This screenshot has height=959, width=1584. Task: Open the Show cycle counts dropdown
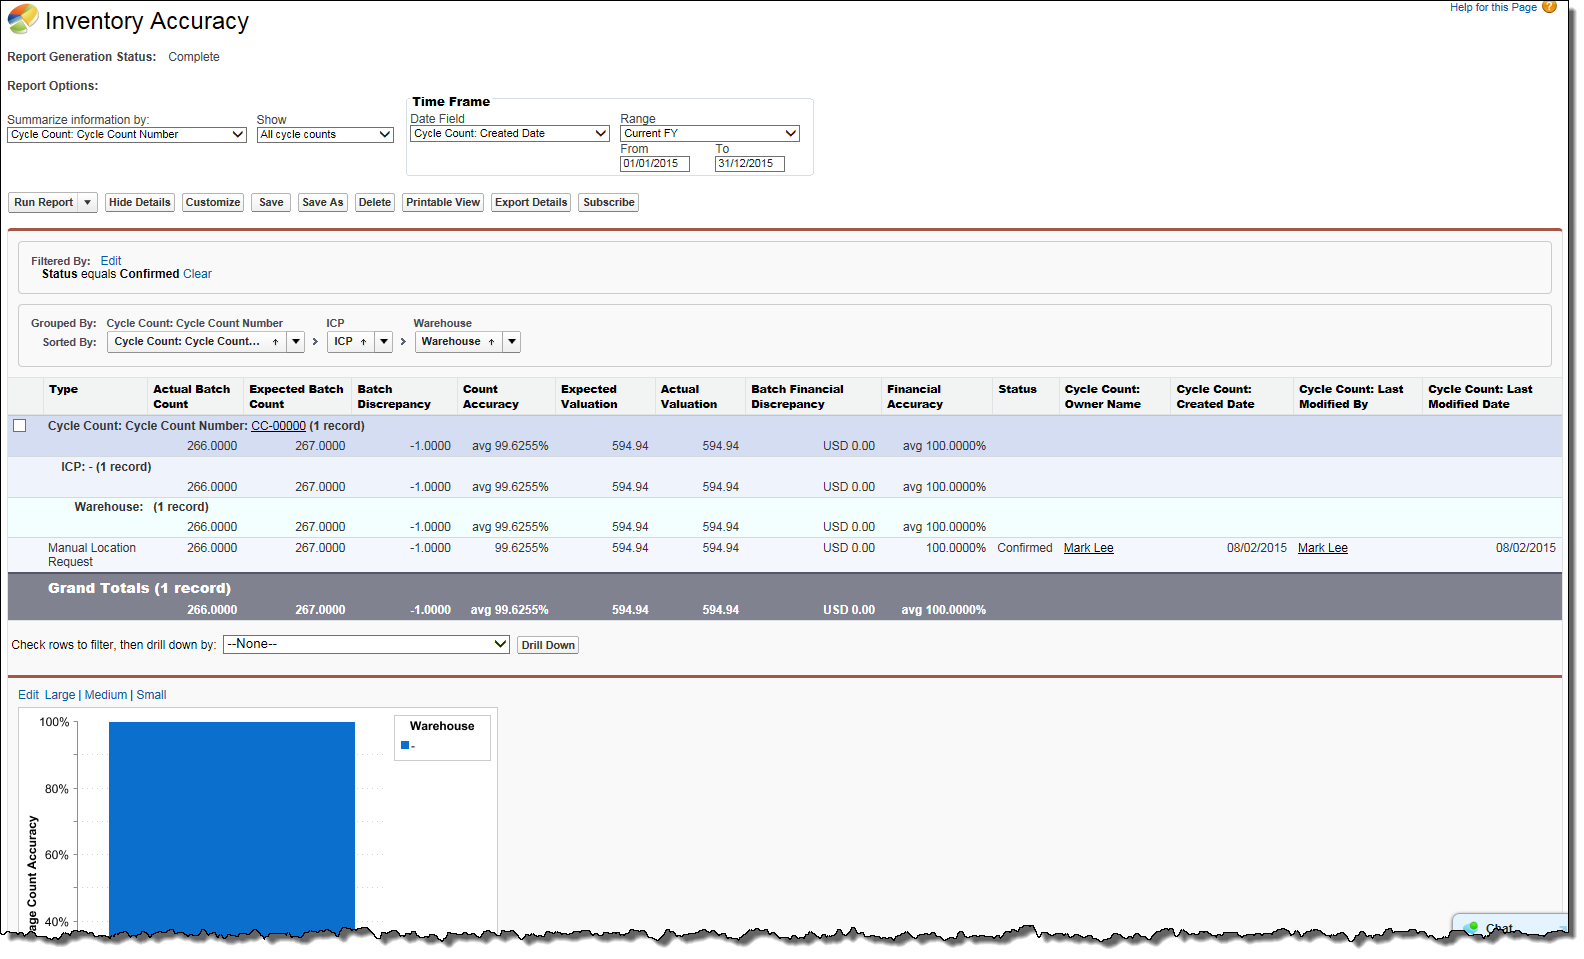(x=325, y=135)
